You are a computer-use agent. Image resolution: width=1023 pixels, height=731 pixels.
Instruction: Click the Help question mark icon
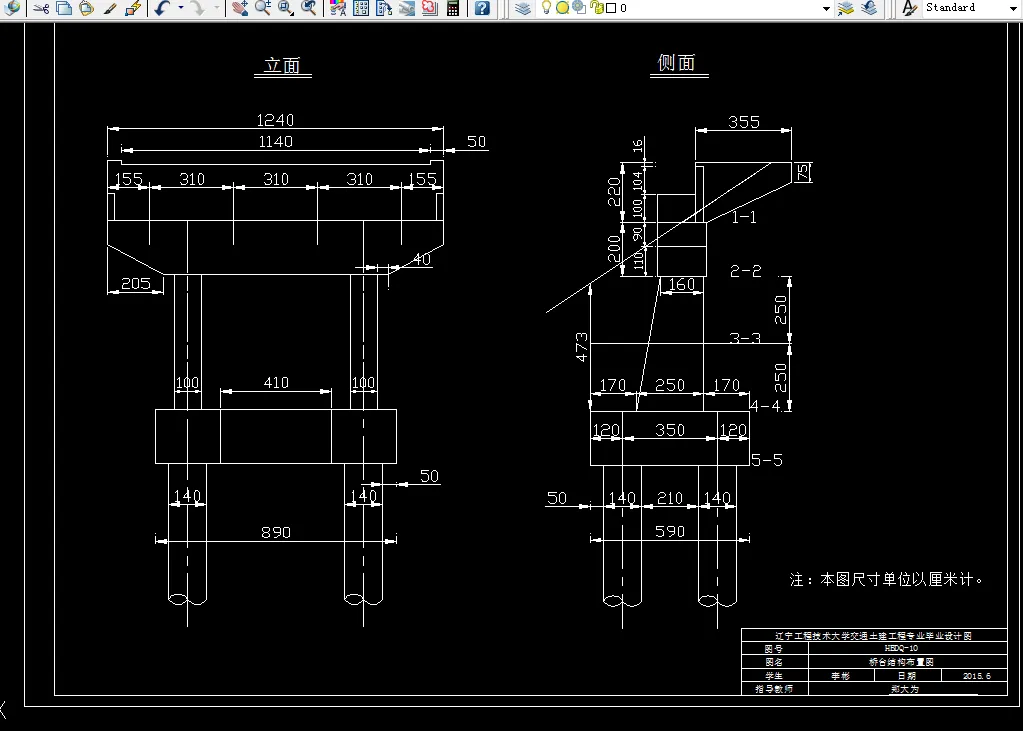point(482,8)
